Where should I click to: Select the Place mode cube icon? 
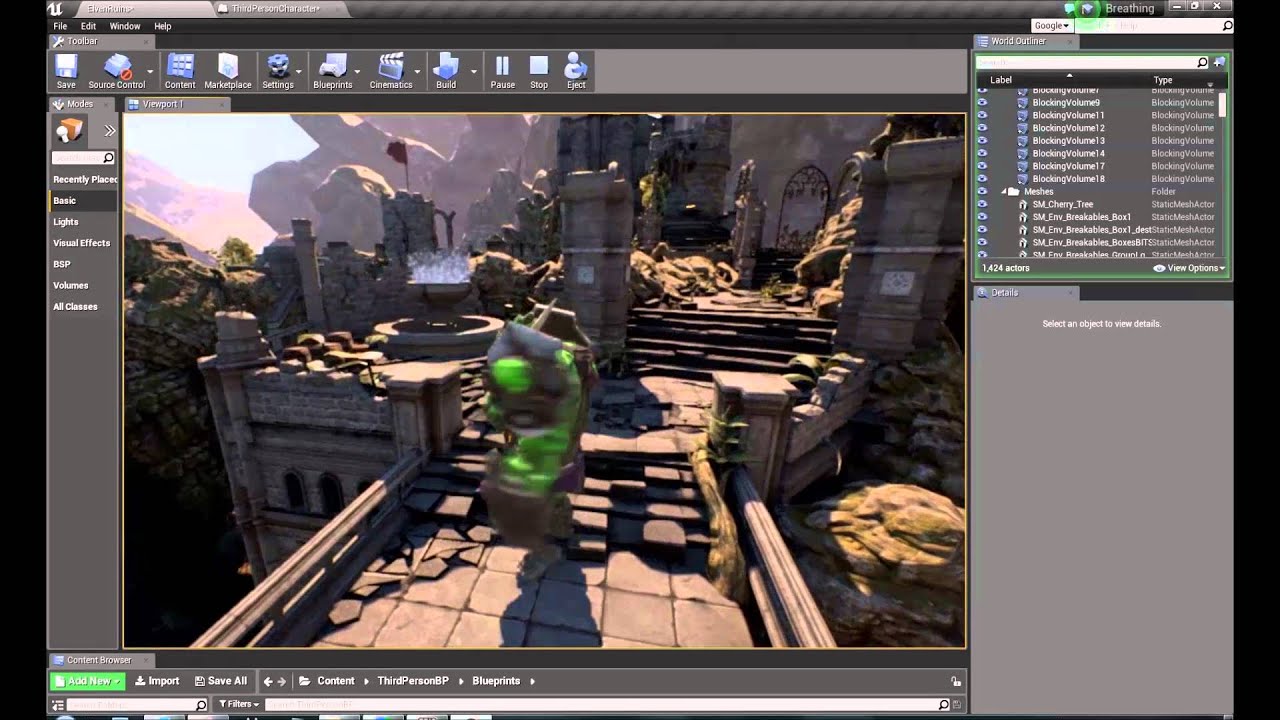point(69,130)
